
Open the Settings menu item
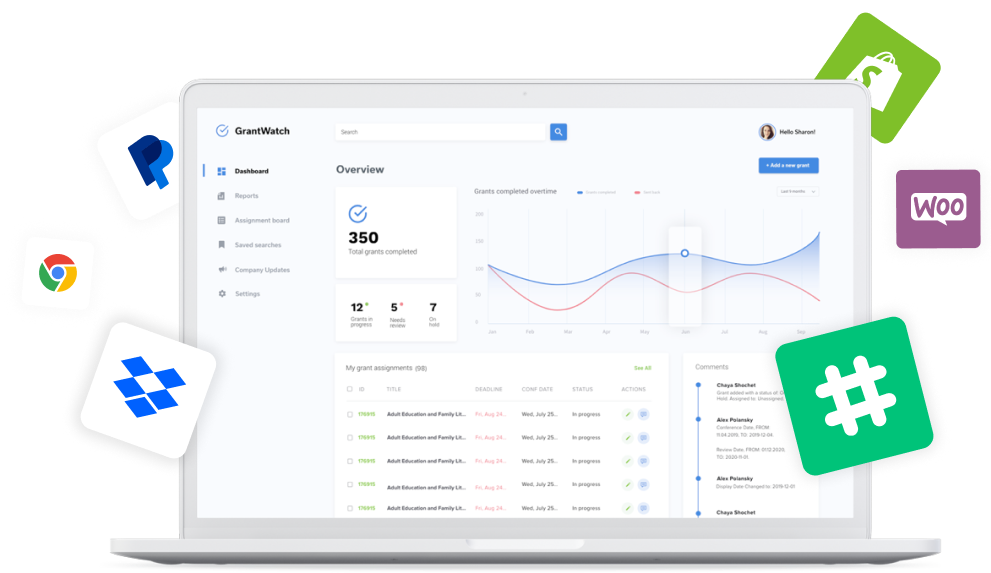point(248,294)
